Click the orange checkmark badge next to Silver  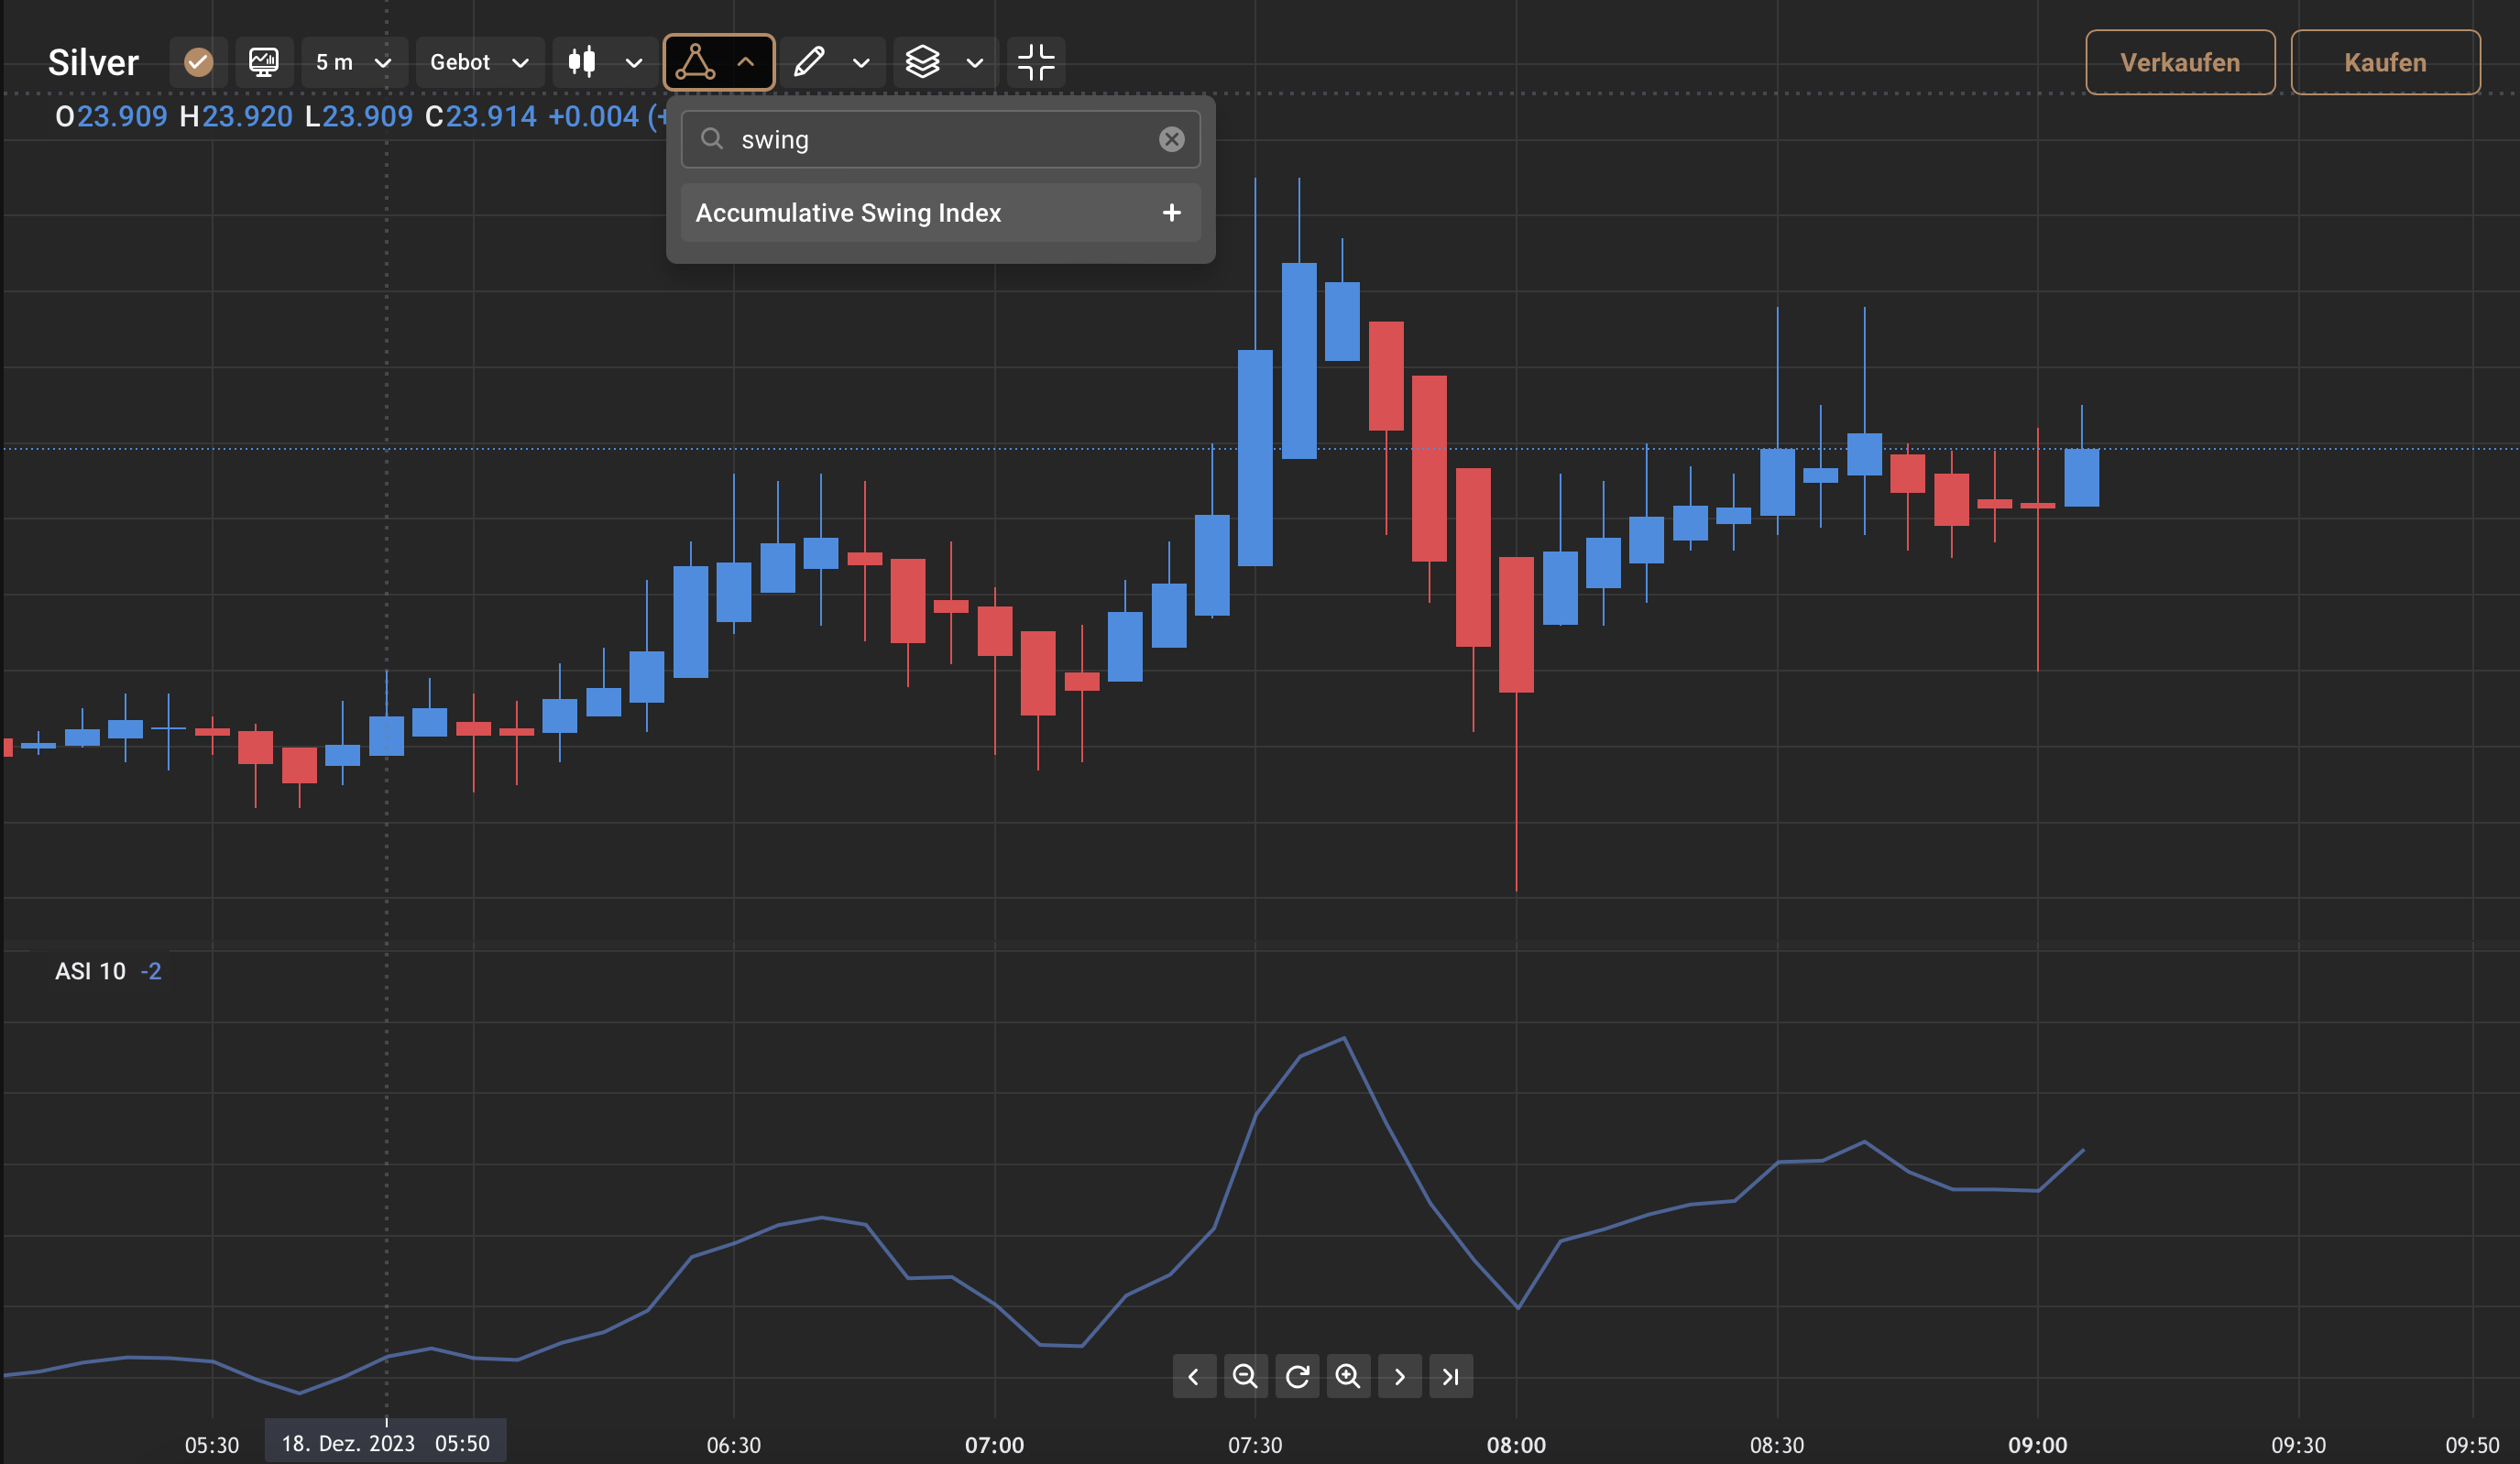tap(198, 62)
